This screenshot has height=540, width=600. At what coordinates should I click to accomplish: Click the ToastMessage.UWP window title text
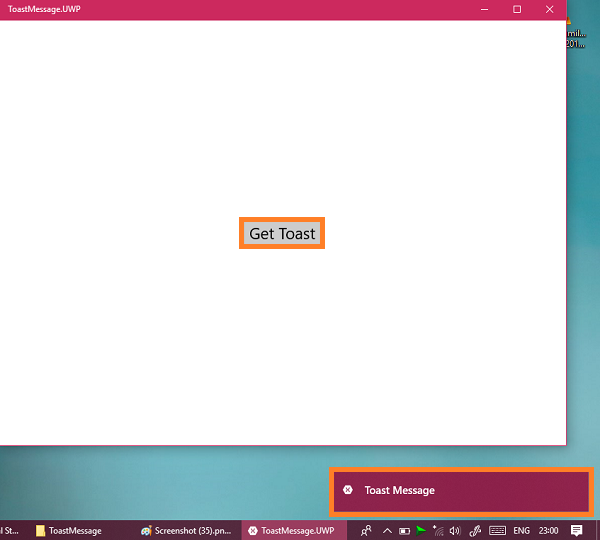[44, 9]
